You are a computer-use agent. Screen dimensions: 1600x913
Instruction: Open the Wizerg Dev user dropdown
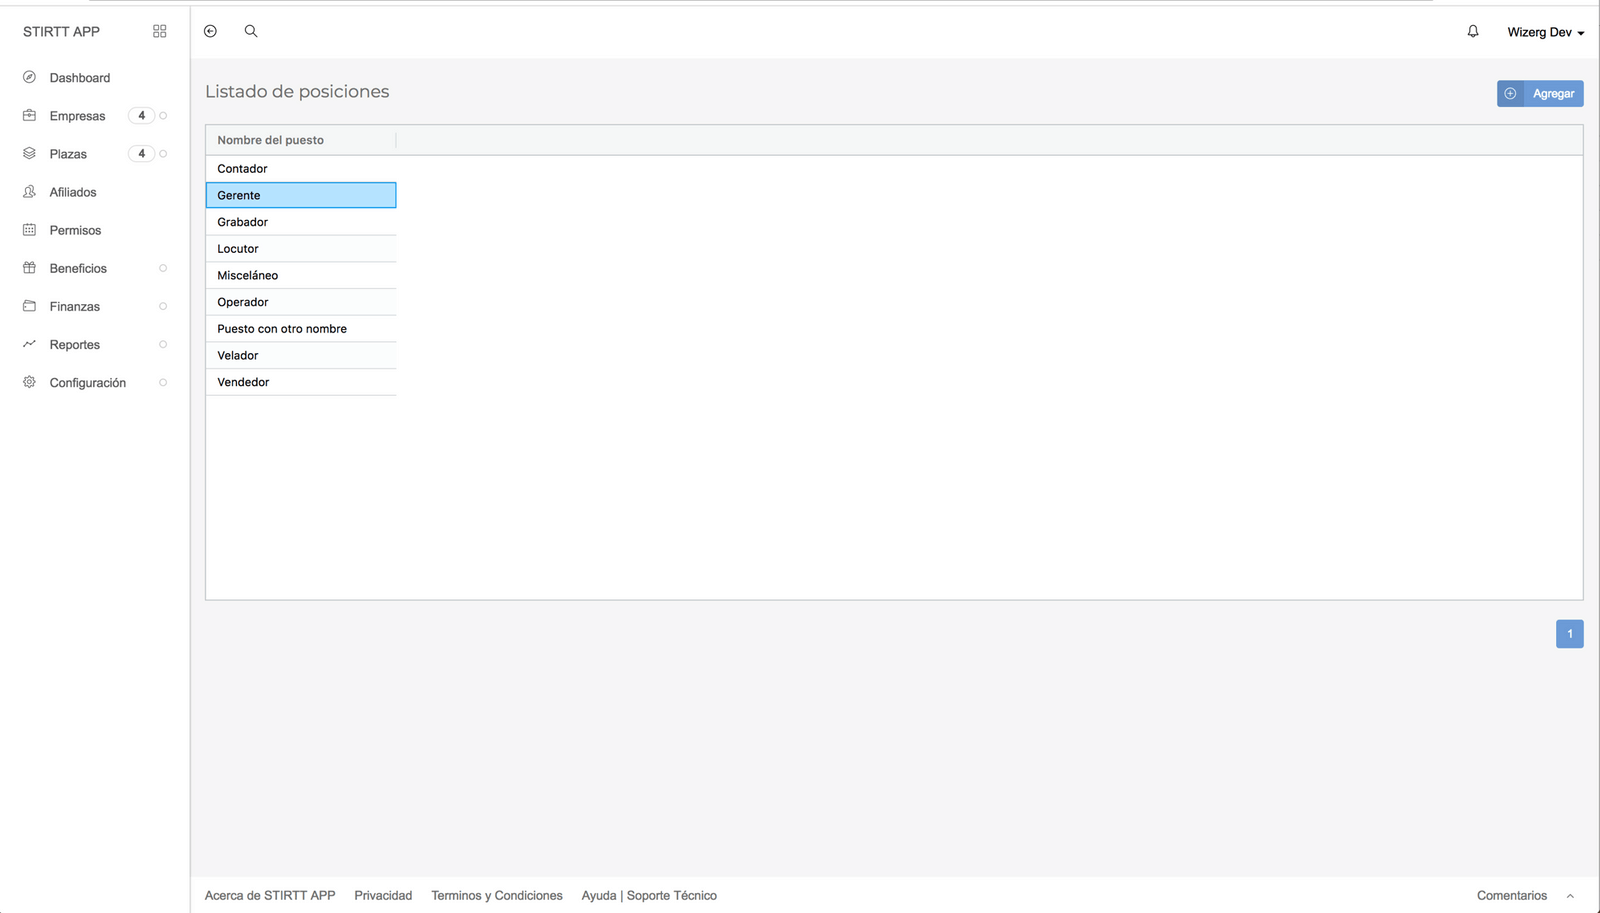pyautogui.click(x=1545, y=32)
